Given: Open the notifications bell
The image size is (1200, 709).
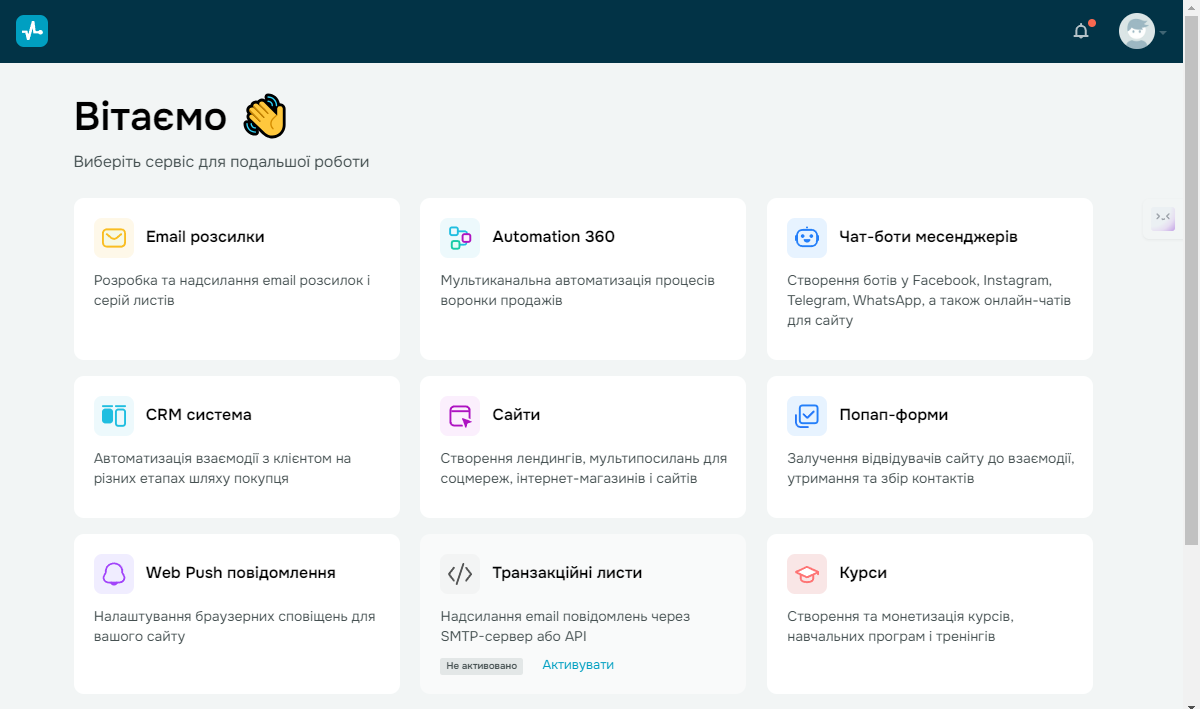Looking at the screenshot, I should 1081,31.
